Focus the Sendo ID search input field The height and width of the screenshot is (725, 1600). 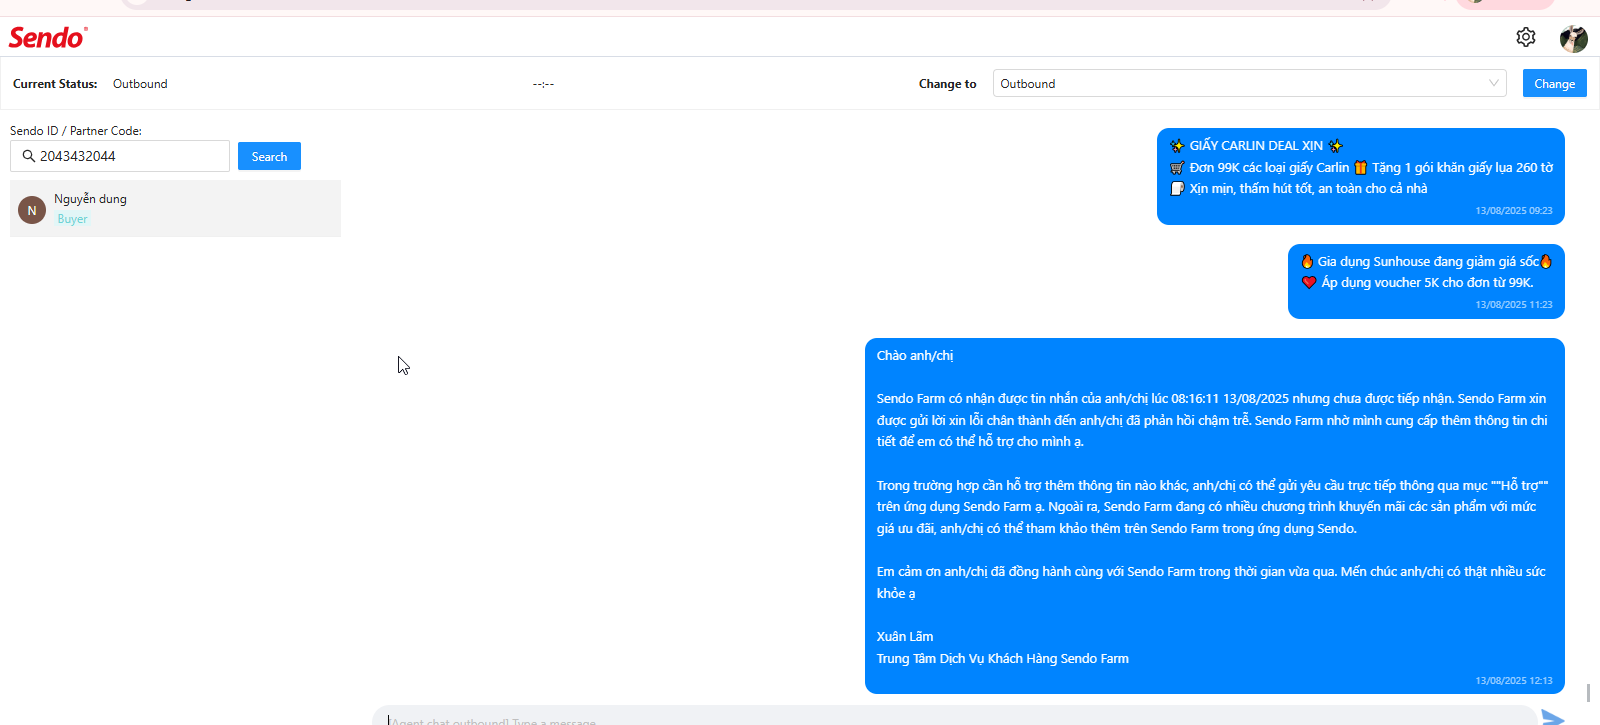(120, 156)
